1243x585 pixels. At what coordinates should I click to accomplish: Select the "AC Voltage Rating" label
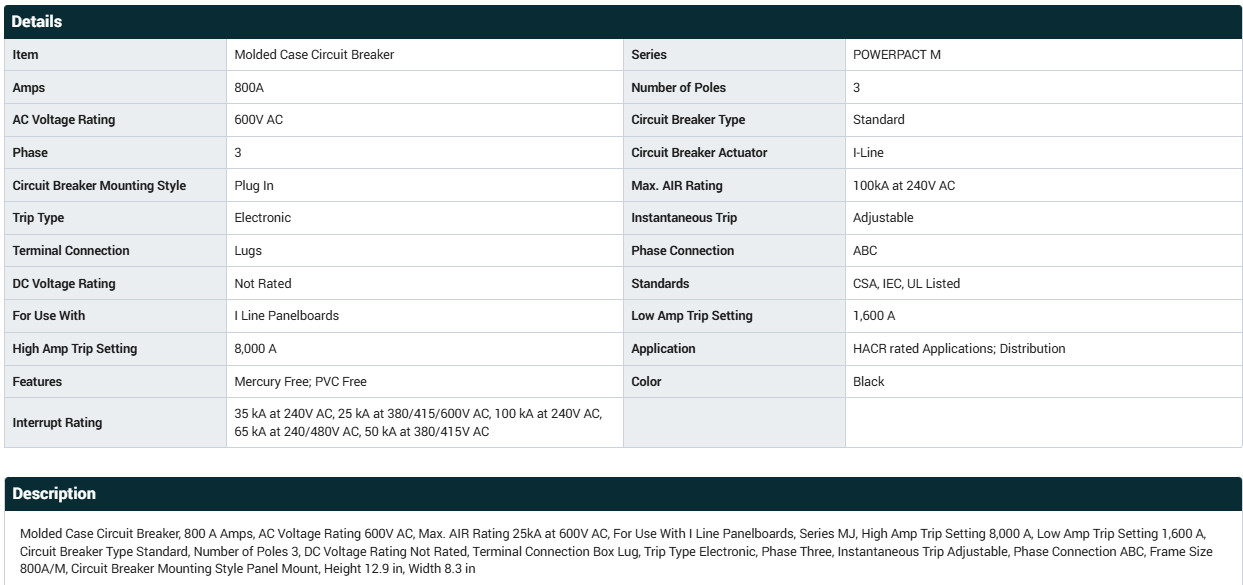coord(64,120)
